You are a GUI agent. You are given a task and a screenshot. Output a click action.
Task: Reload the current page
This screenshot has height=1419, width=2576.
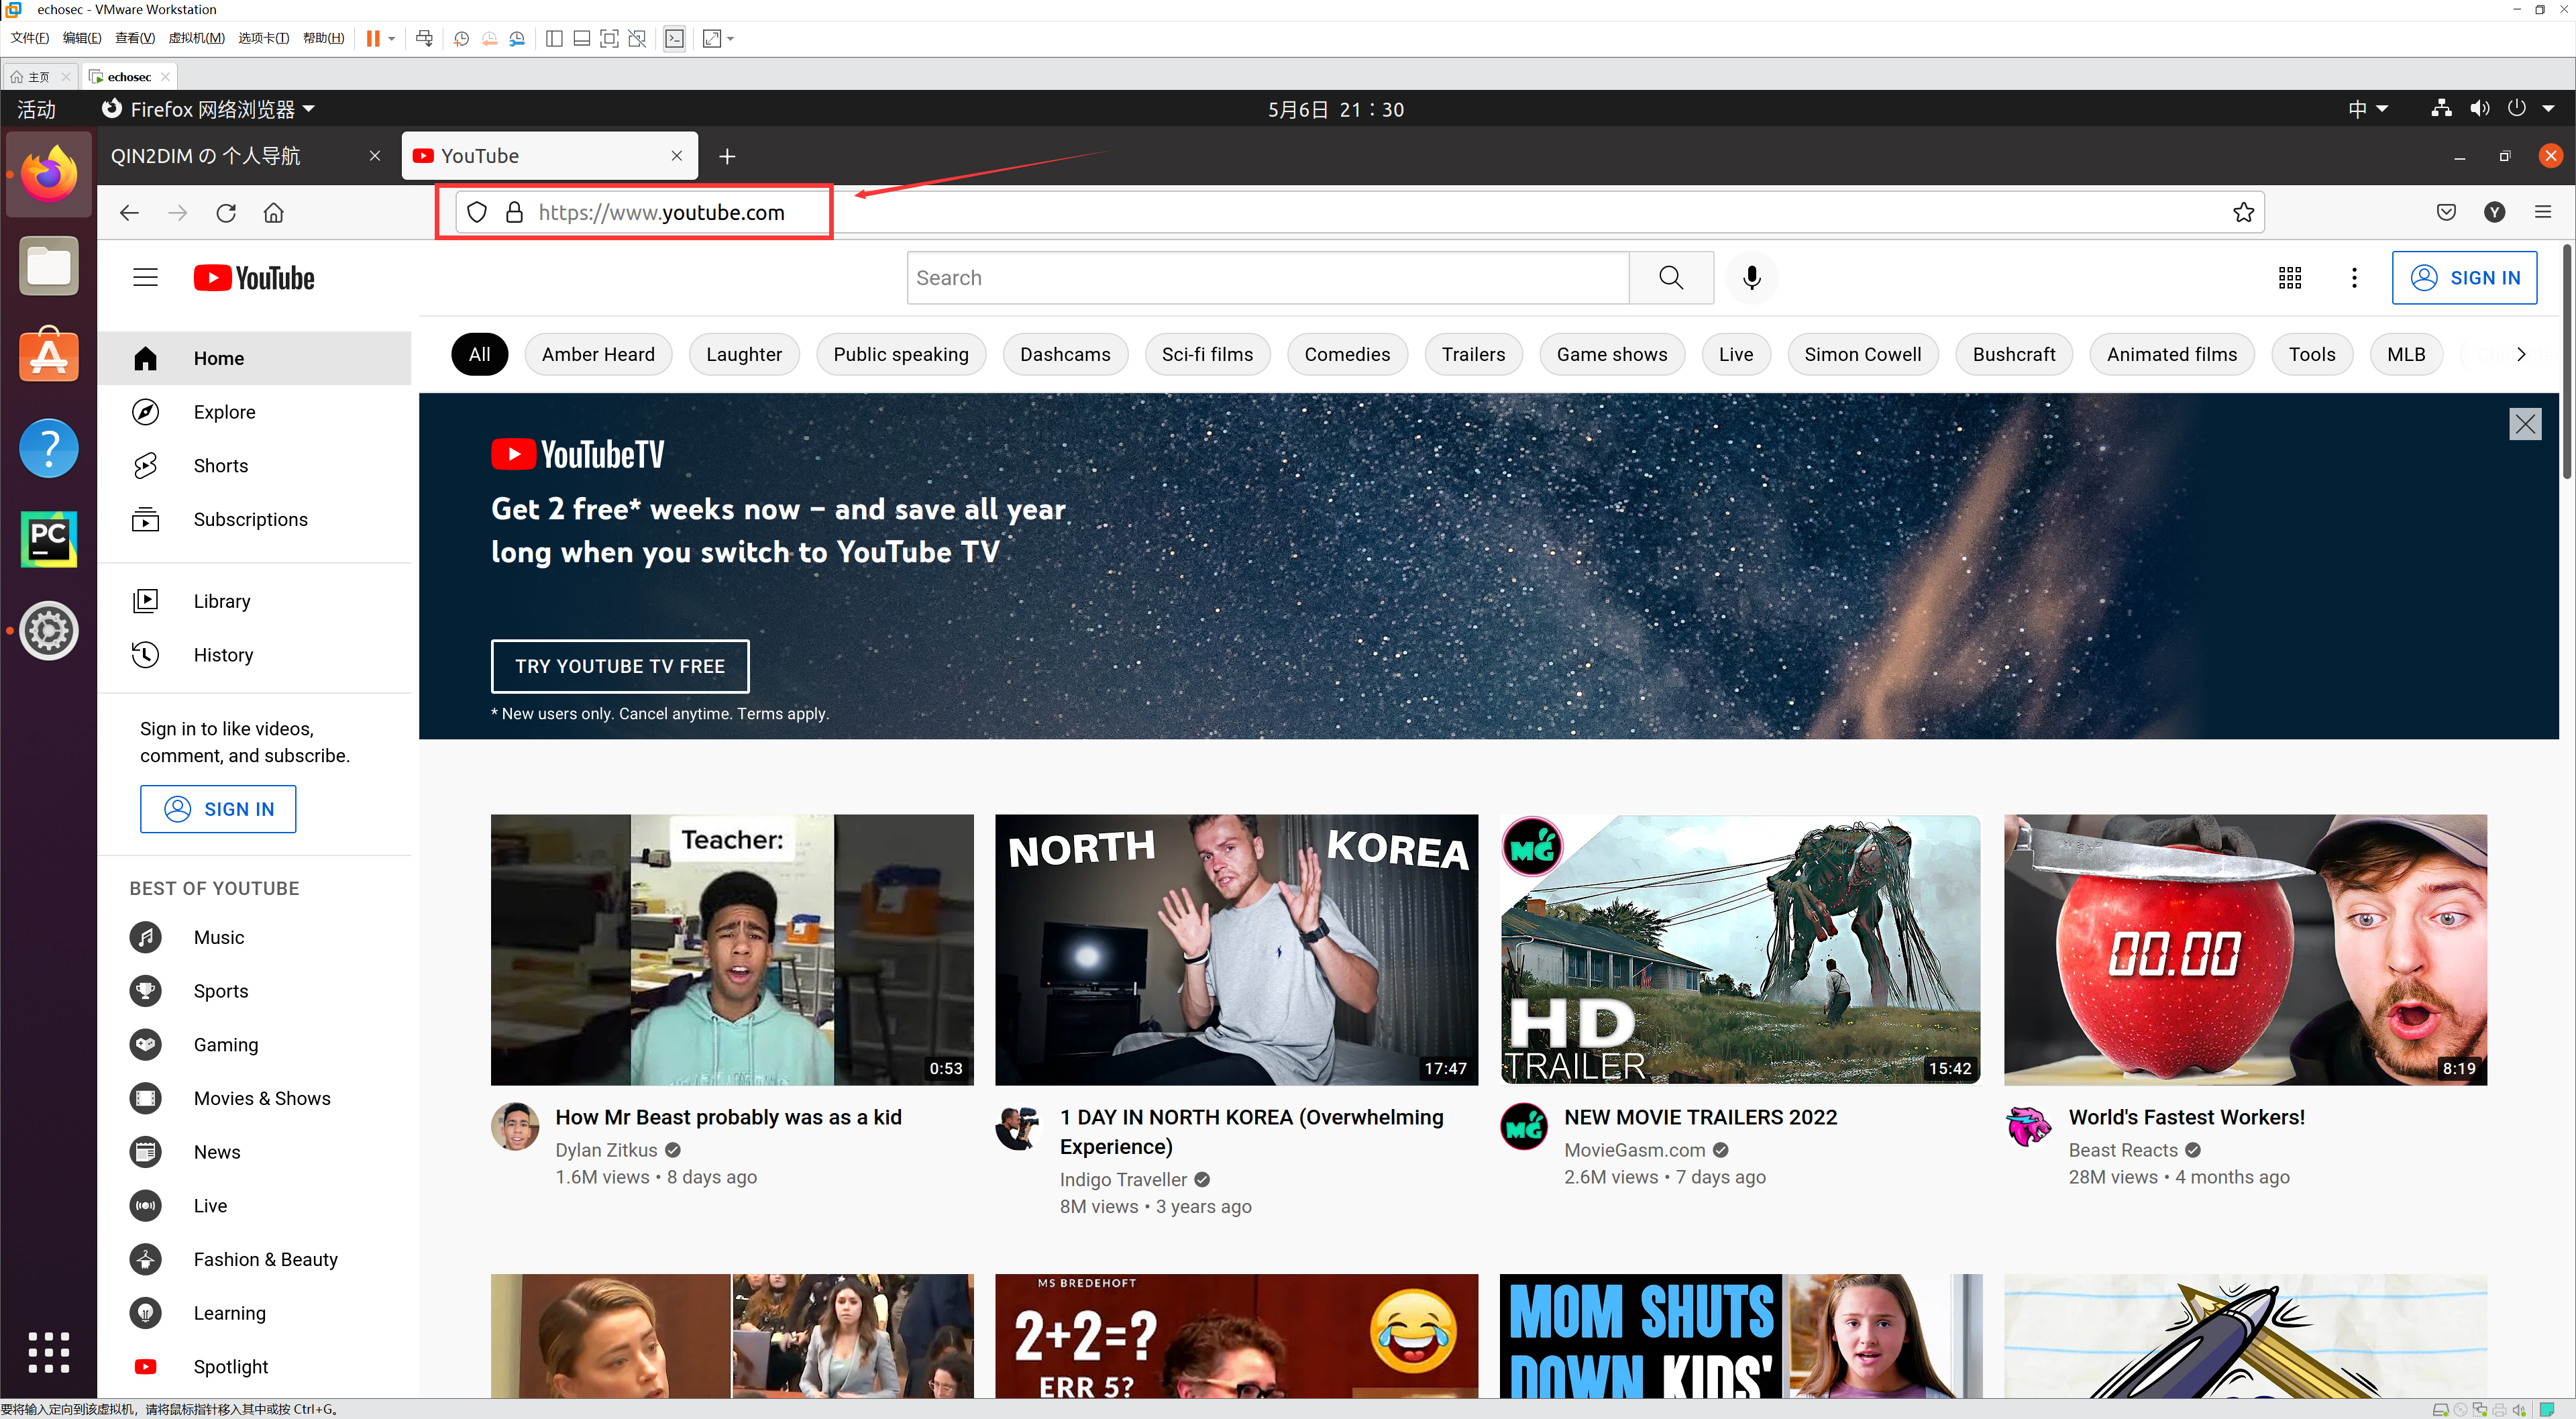[x=226, y=212]
